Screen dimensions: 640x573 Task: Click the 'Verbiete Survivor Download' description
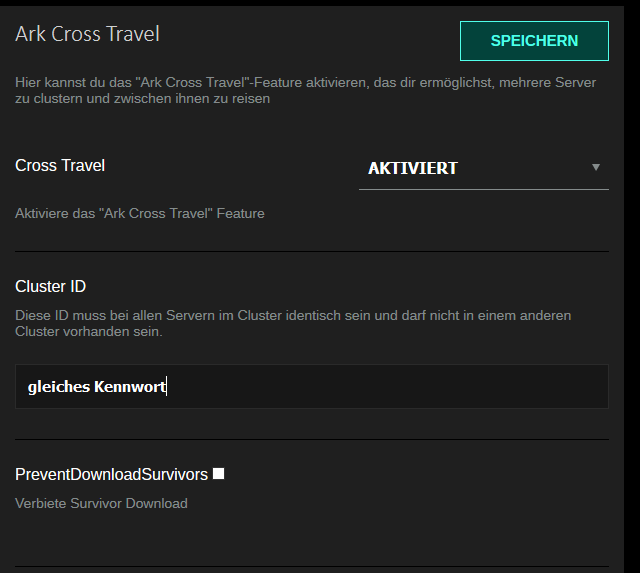(101, 503)
